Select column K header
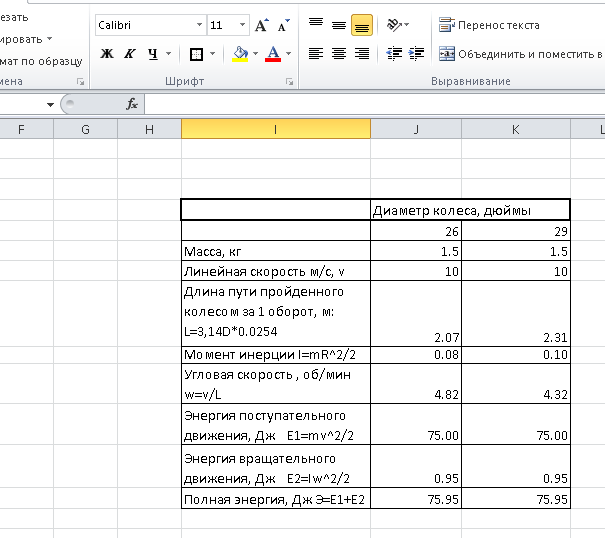The width and height of the screenshot is (605, 538). point(516,129)
